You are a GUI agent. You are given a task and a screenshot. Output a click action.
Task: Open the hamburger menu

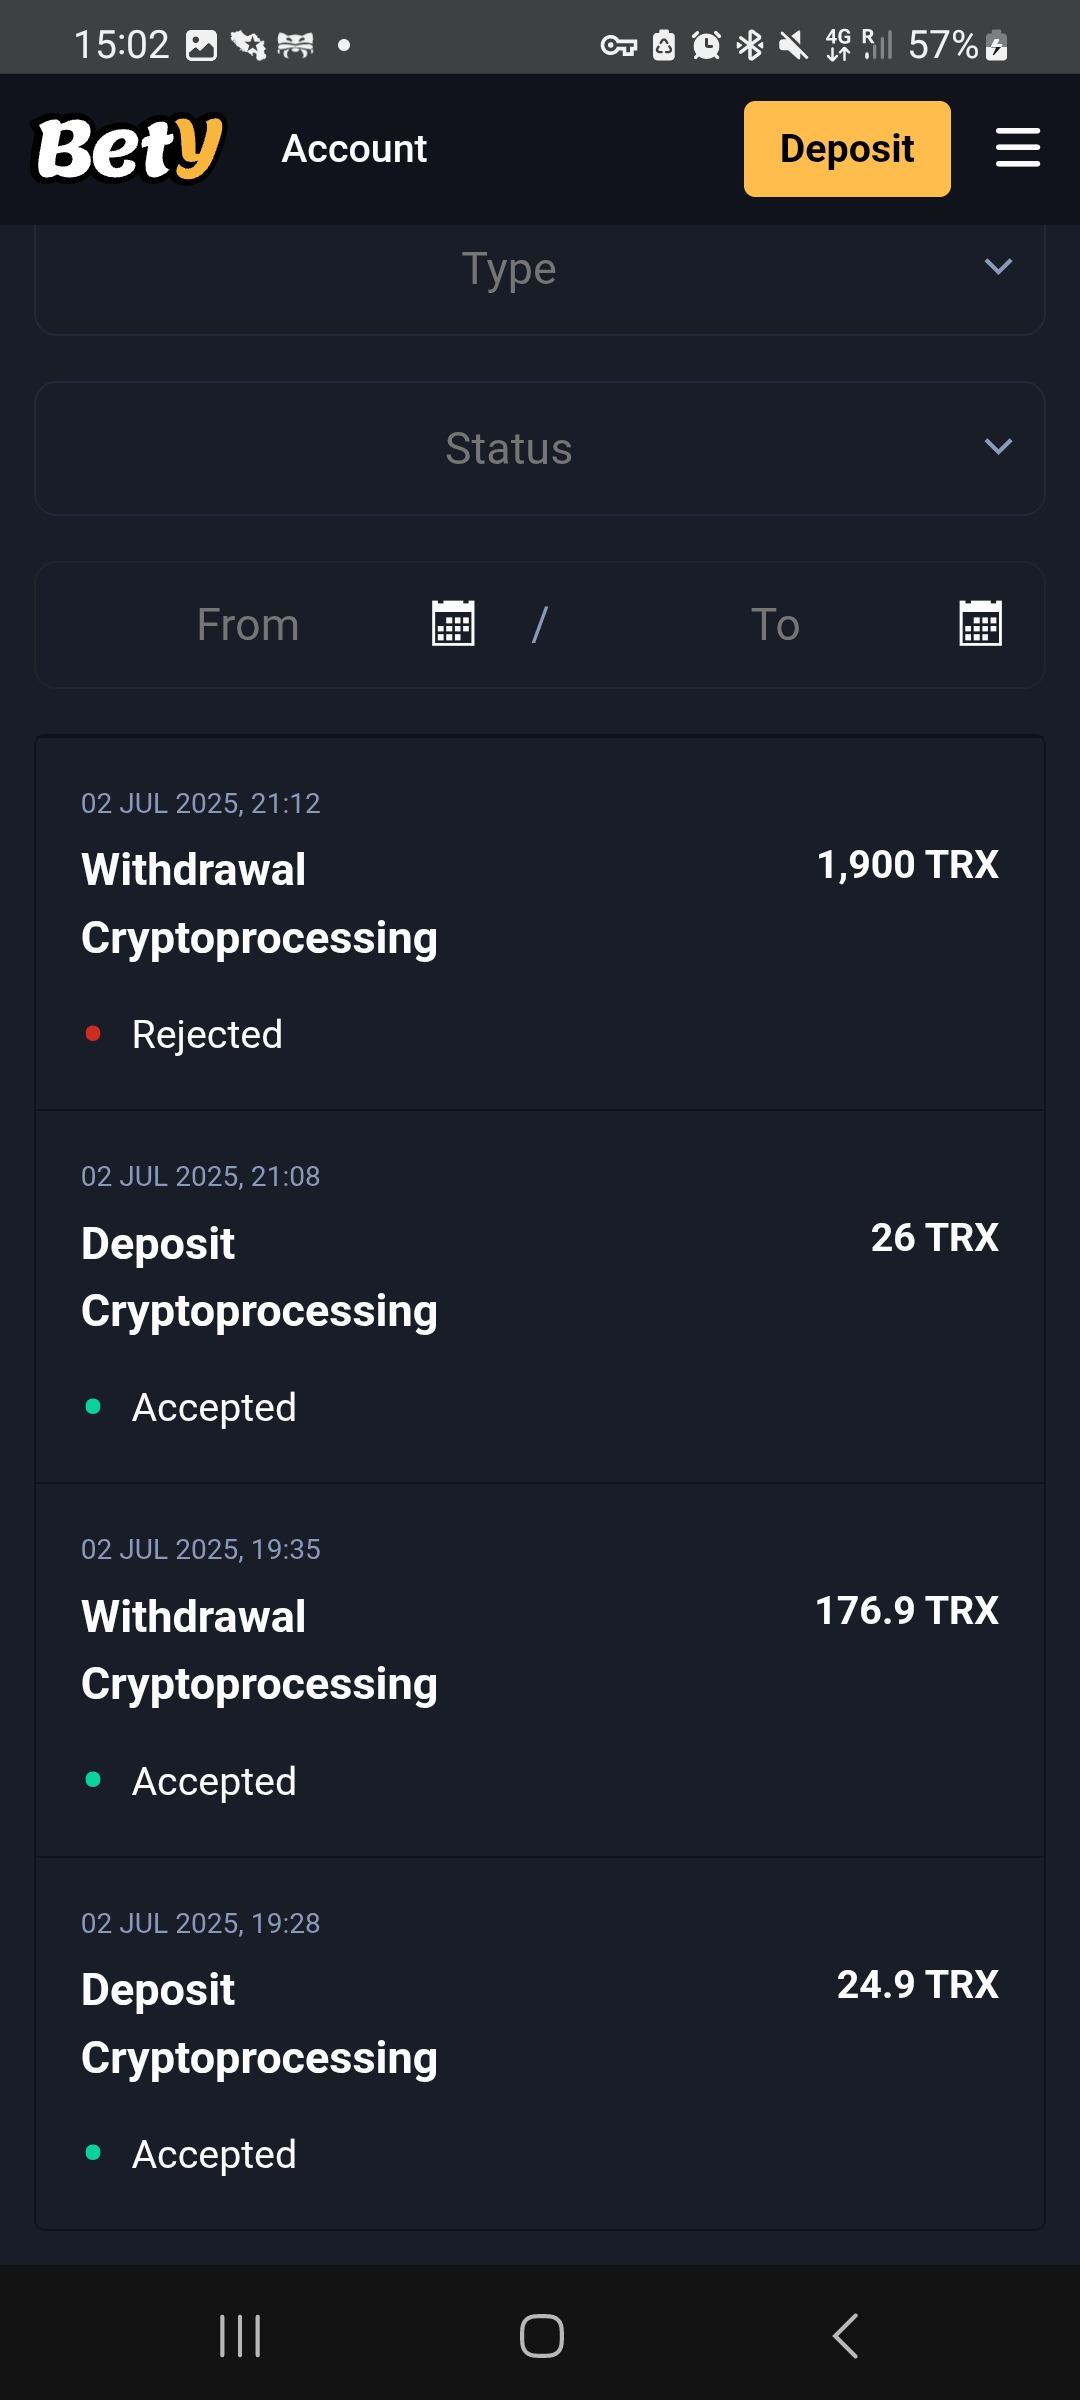(1018, 148)
